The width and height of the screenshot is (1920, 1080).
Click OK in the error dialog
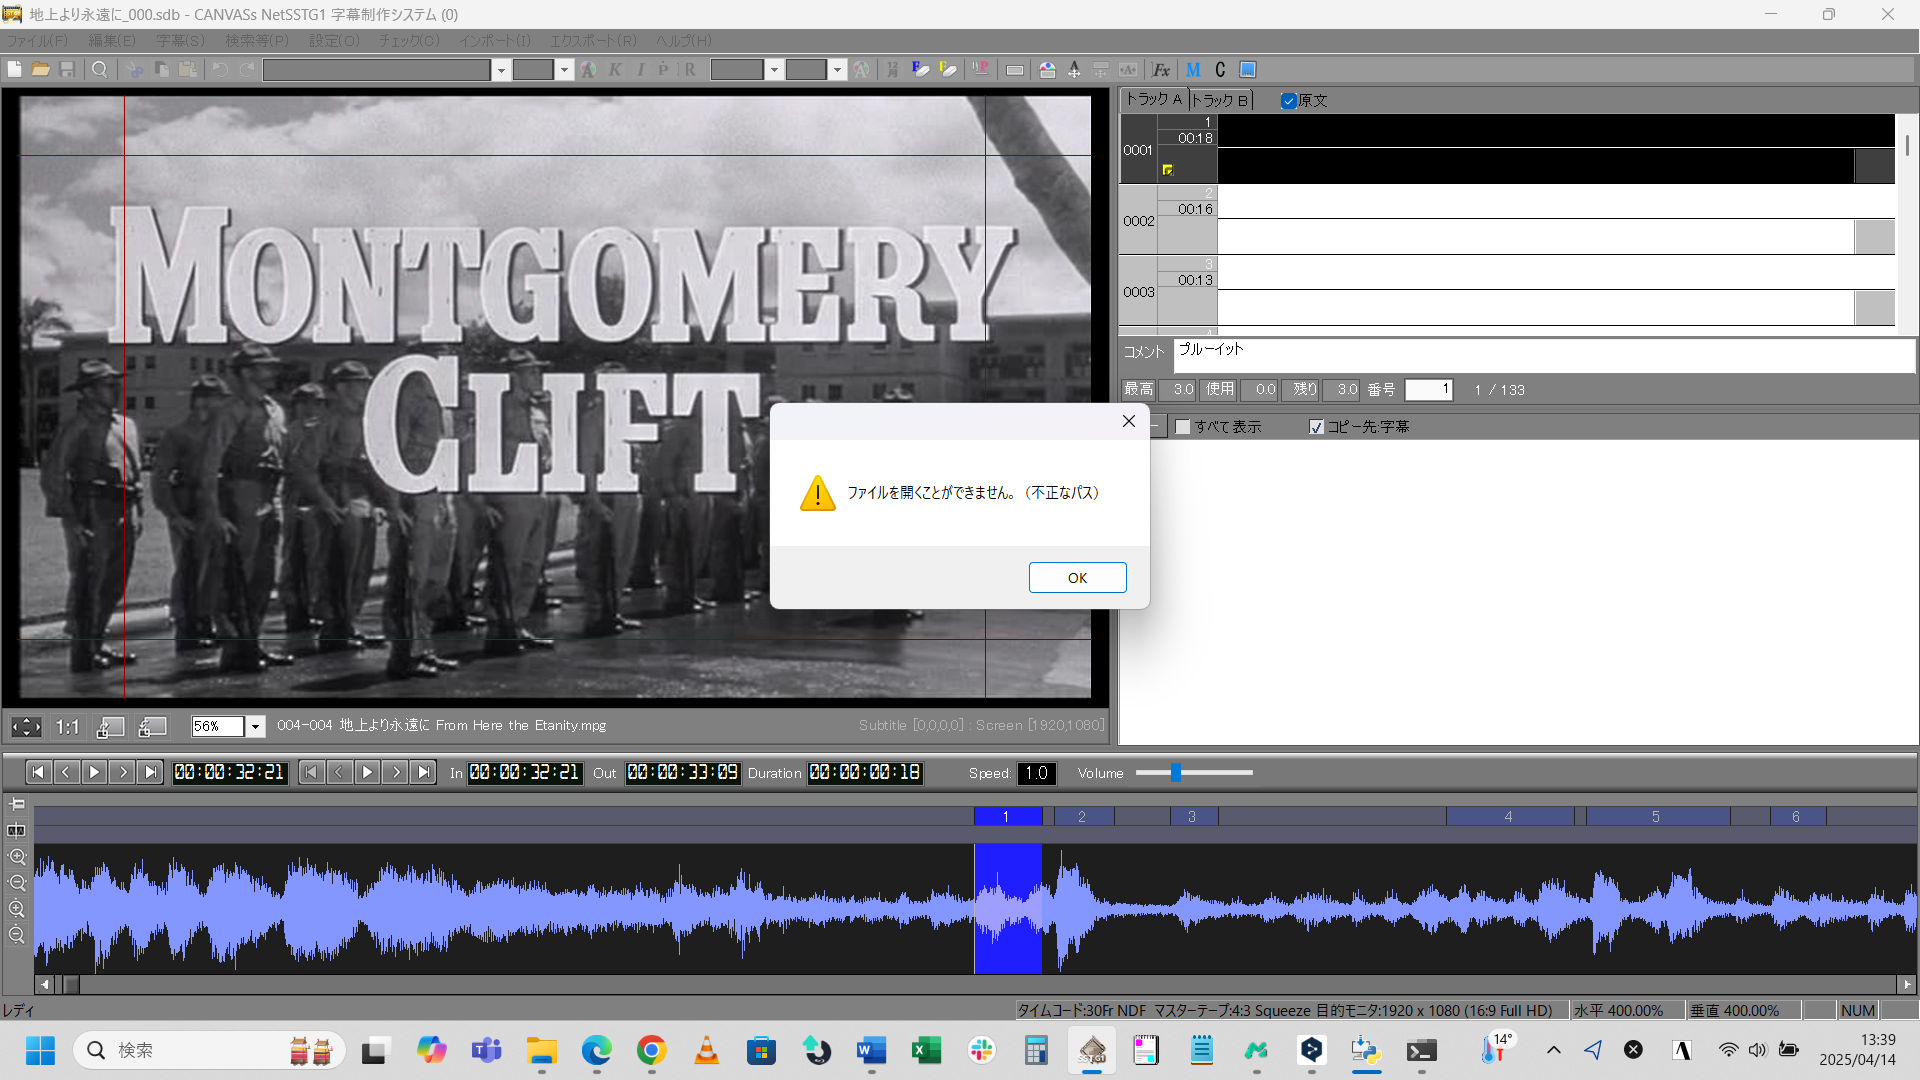pos(1077,578)
